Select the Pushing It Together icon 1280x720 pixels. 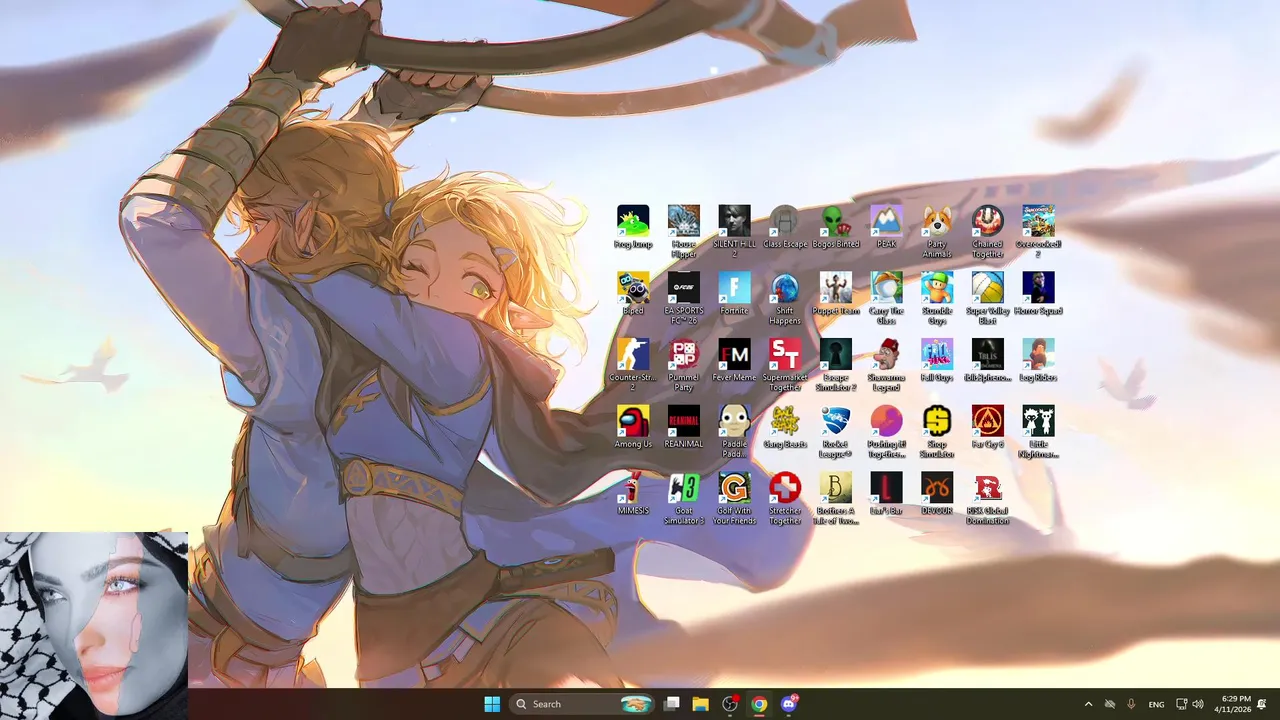click(887, 431)
